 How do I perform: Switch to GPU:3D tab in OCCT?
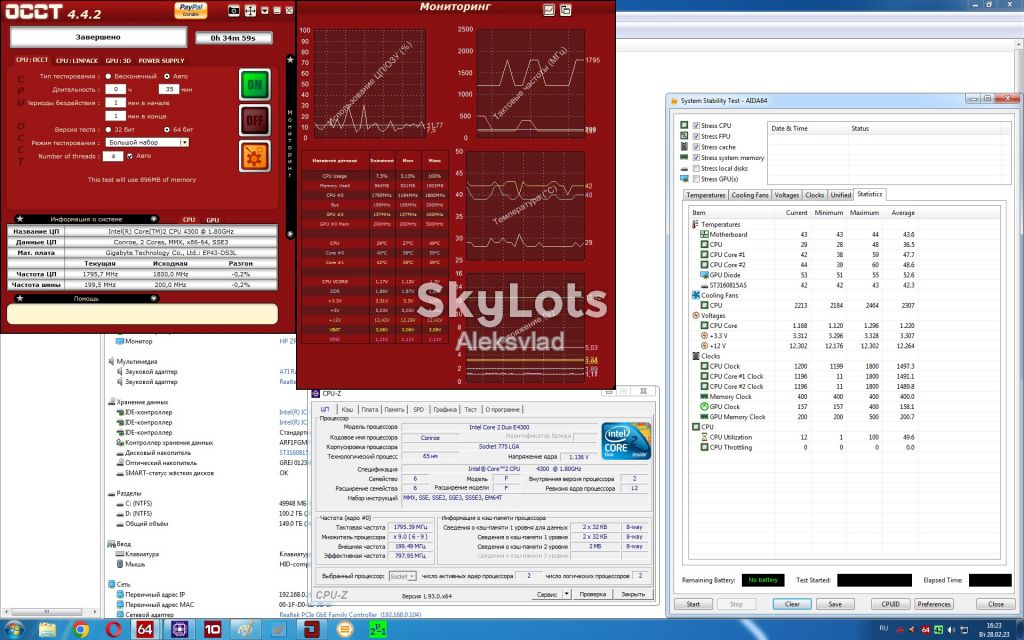pos(118,61)
